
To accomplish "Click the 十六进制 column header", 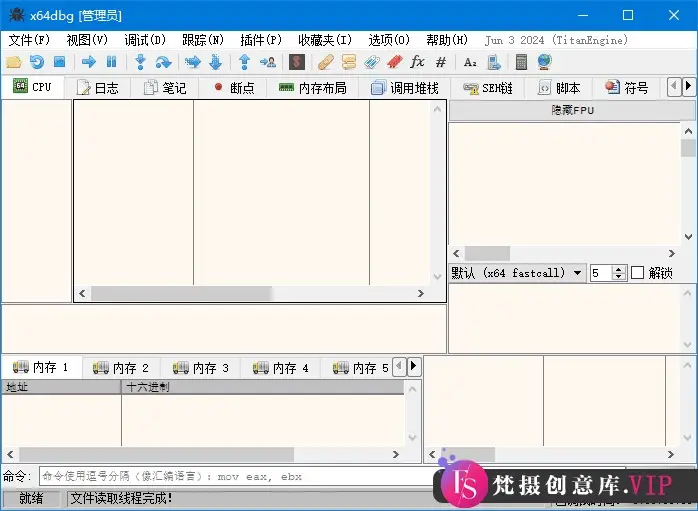I will click(263, 387).
